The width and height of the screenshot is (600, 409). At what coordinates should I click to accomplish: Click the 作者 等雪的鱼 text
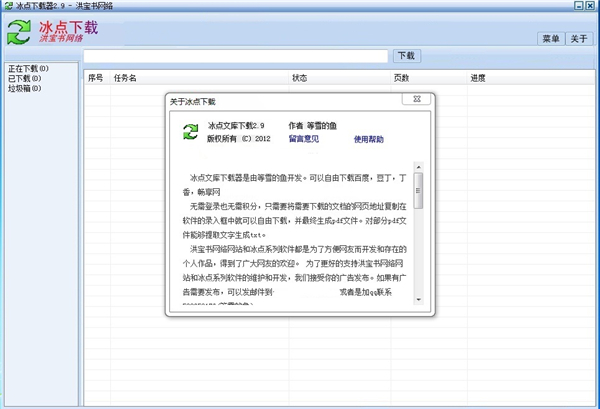pos(313,125)
